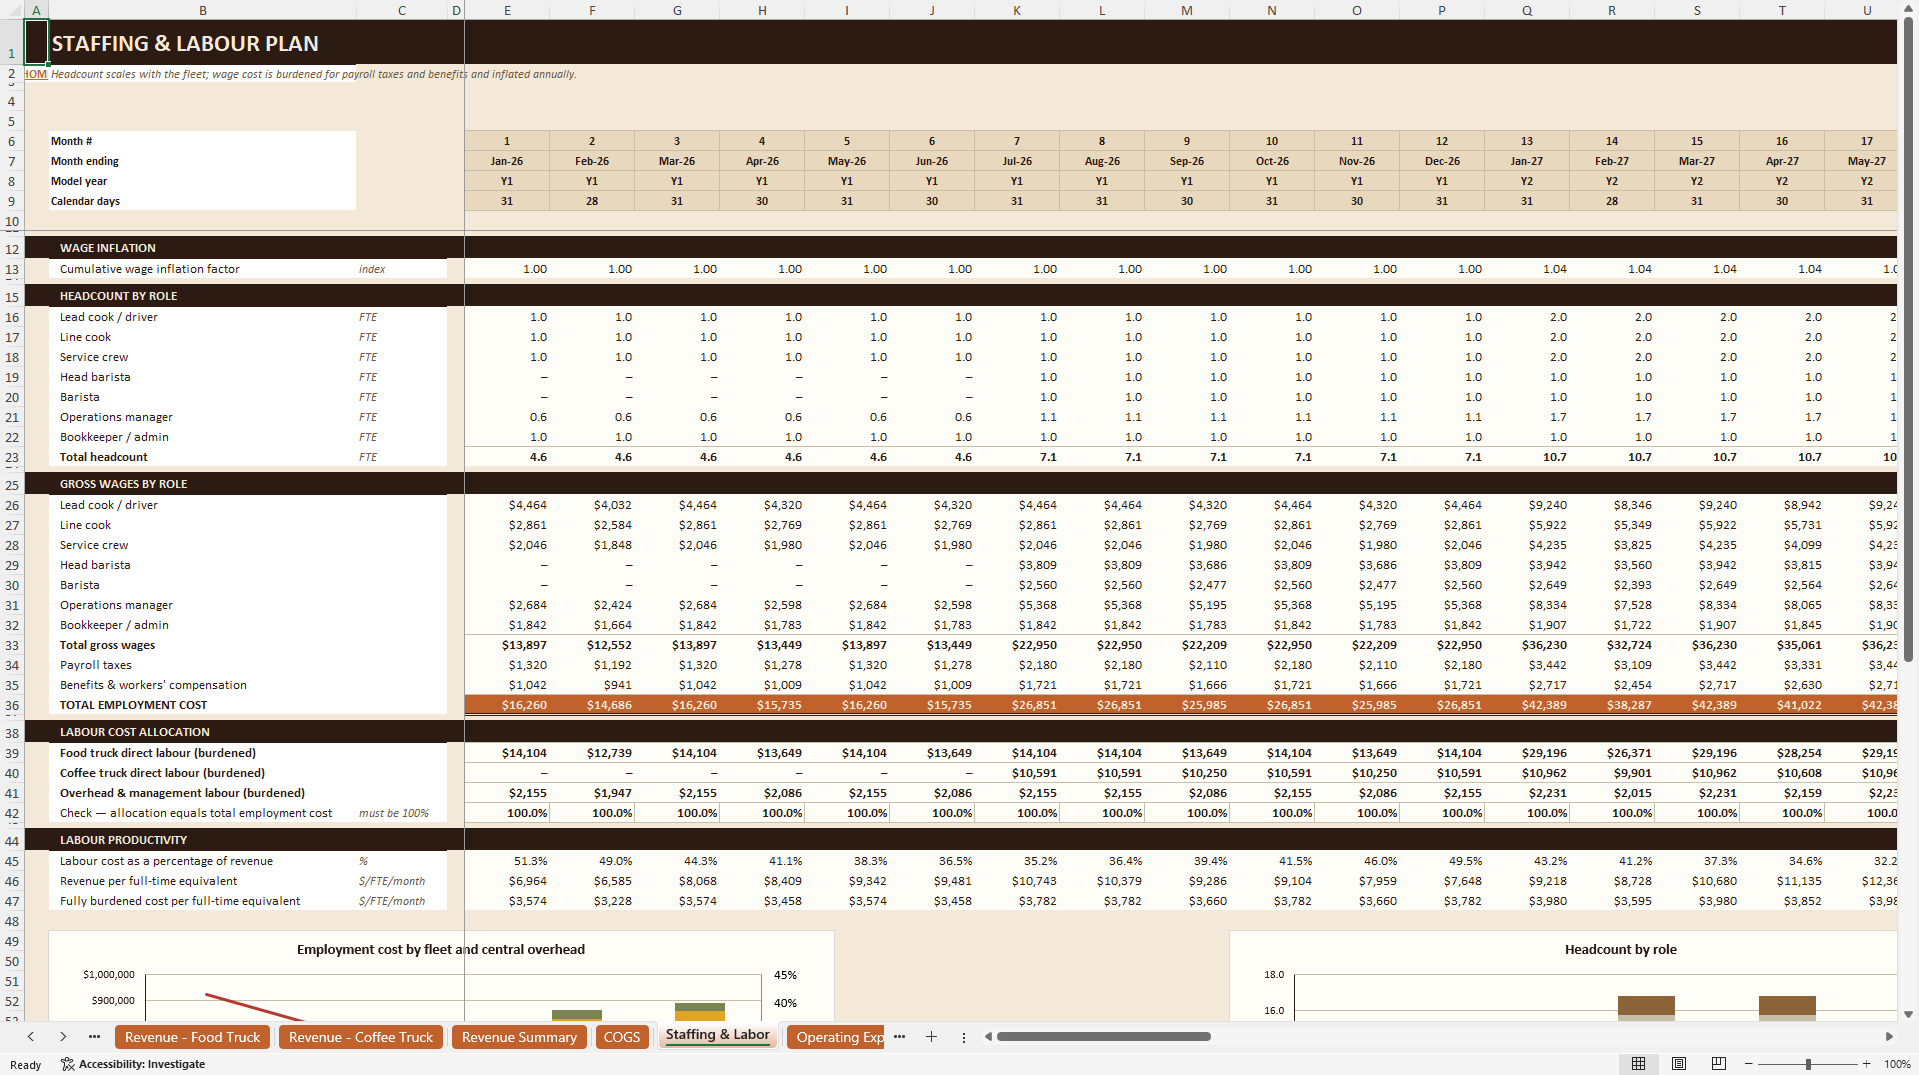Click LABOUR COST ALLOCATION section header
Image resolution: width=1919 pixels, height=1075 pixels.
[134, 732]
